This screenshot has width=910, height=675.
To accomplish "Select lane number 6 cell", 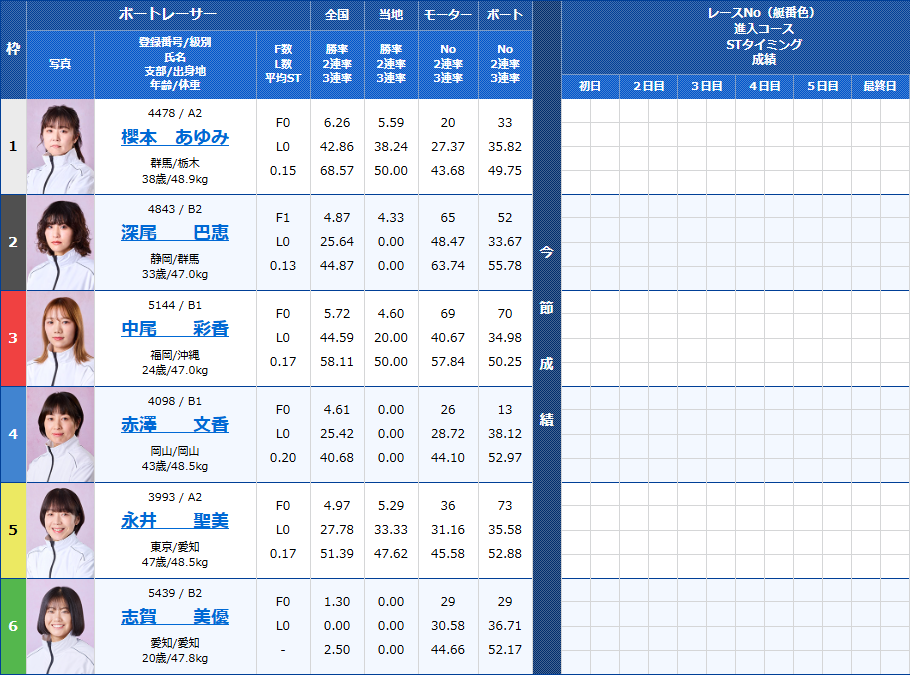I will [x=12, y=625].
